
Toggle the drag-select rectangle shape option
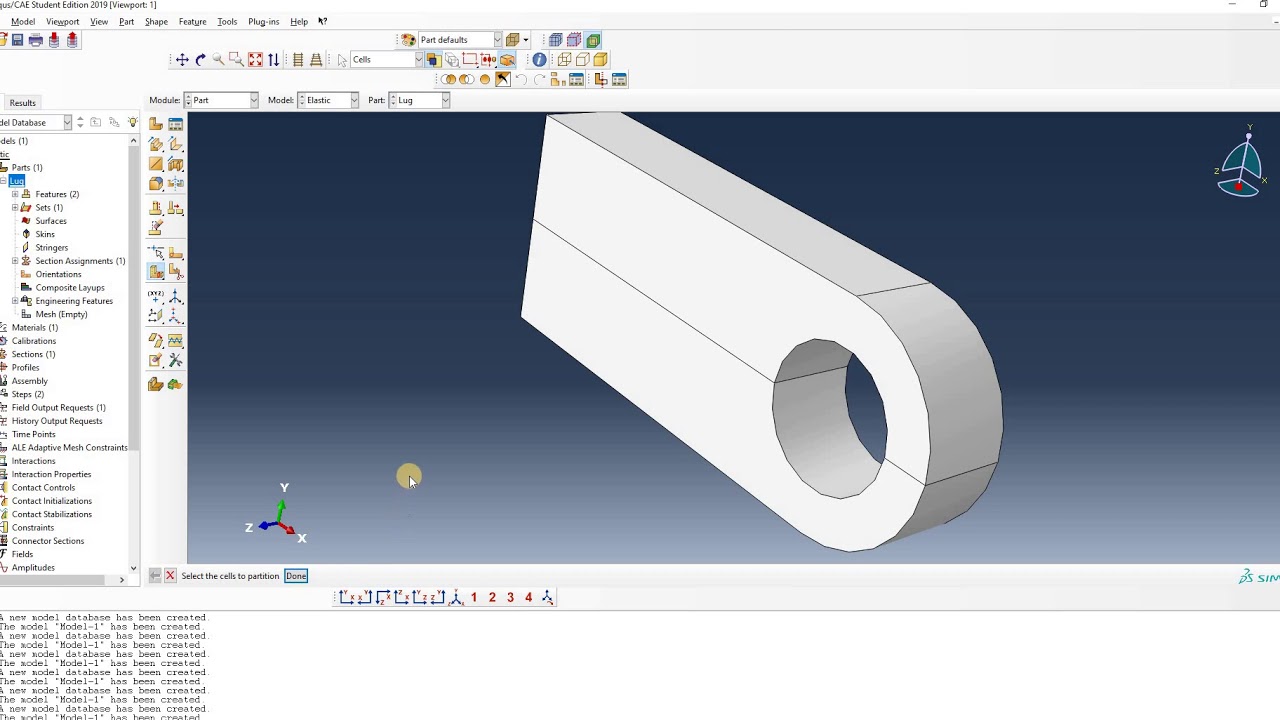(469, 60)
